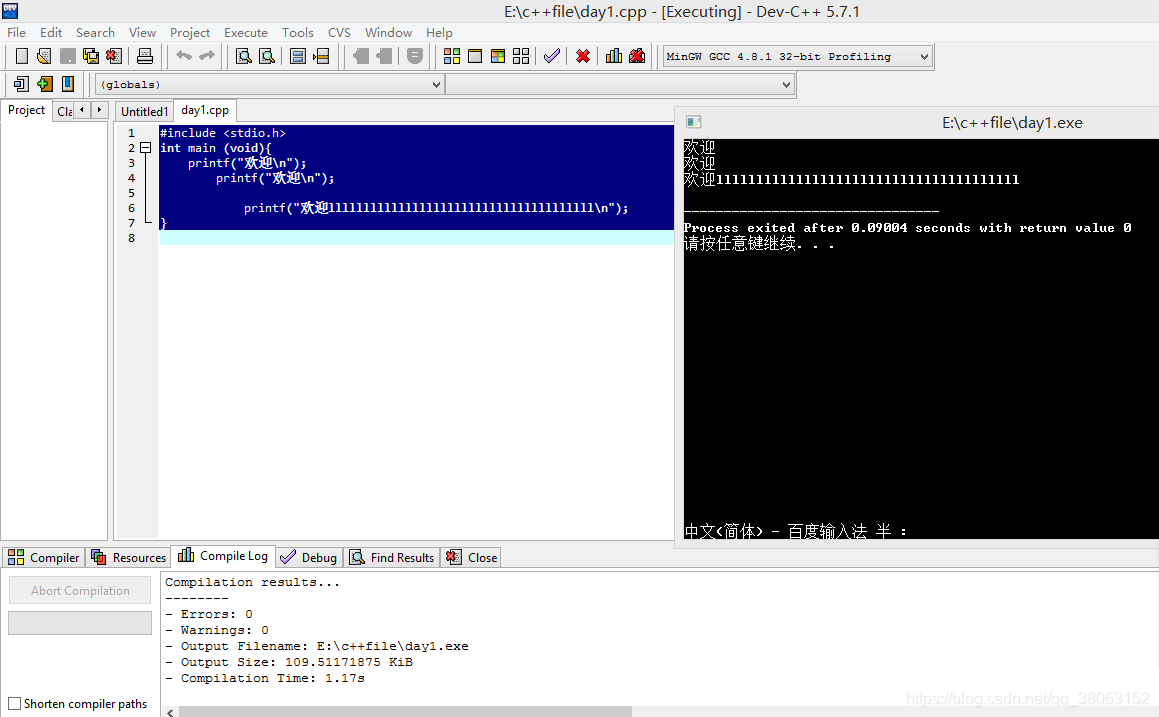1159x717 pixels.
Task: Run a syntax check with the checkmark icon
Action: [551, 56]
